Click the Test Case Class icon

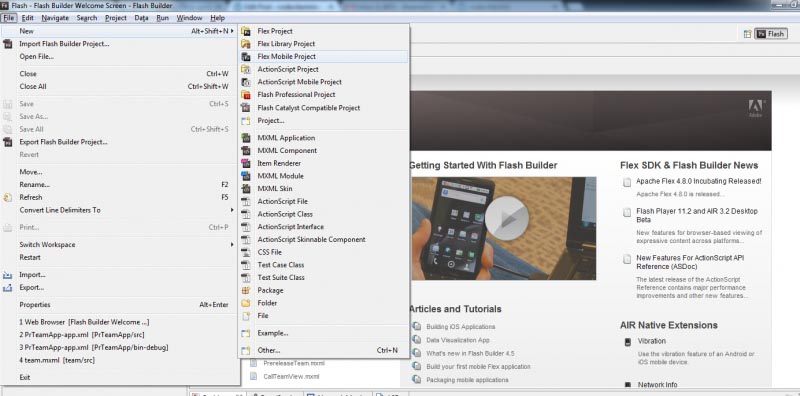[246, 265]
